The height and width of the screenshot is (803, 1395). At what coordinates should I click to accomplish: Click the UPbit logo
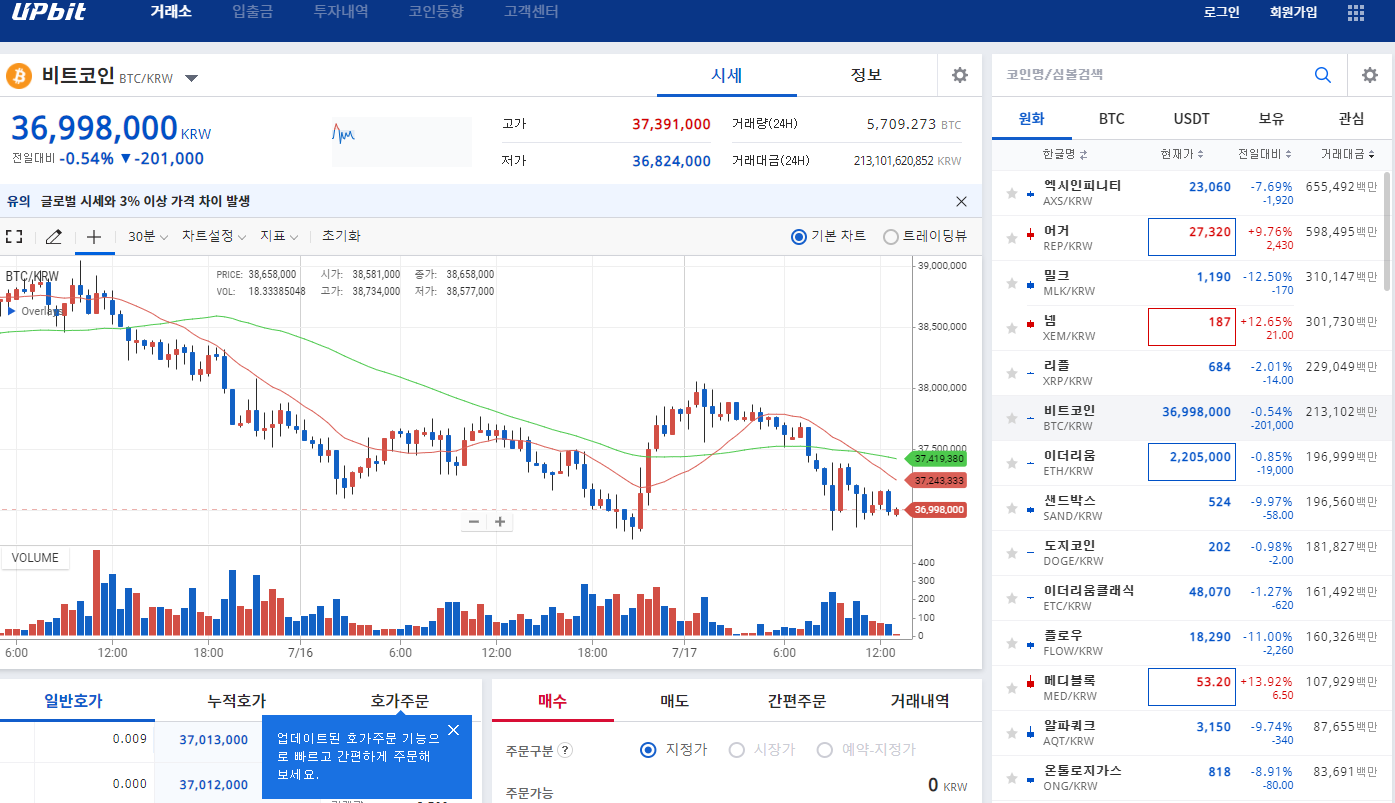click(50, 12)
